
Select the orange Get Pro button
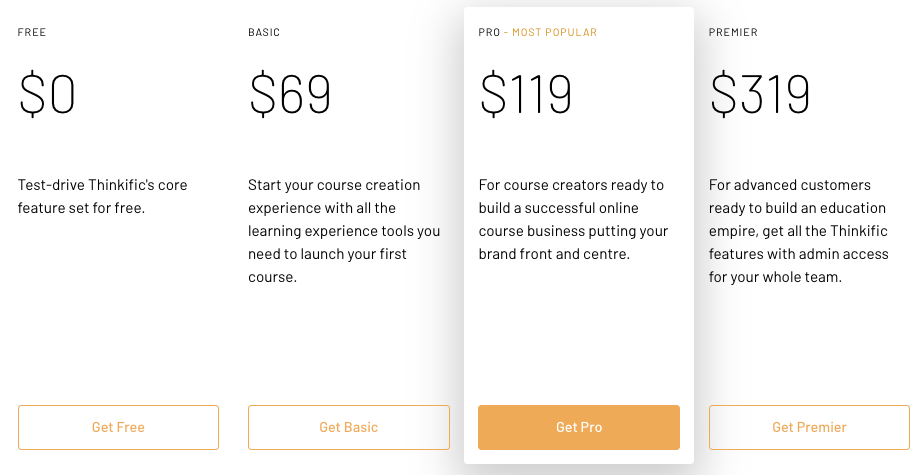[x=579, y=427]
